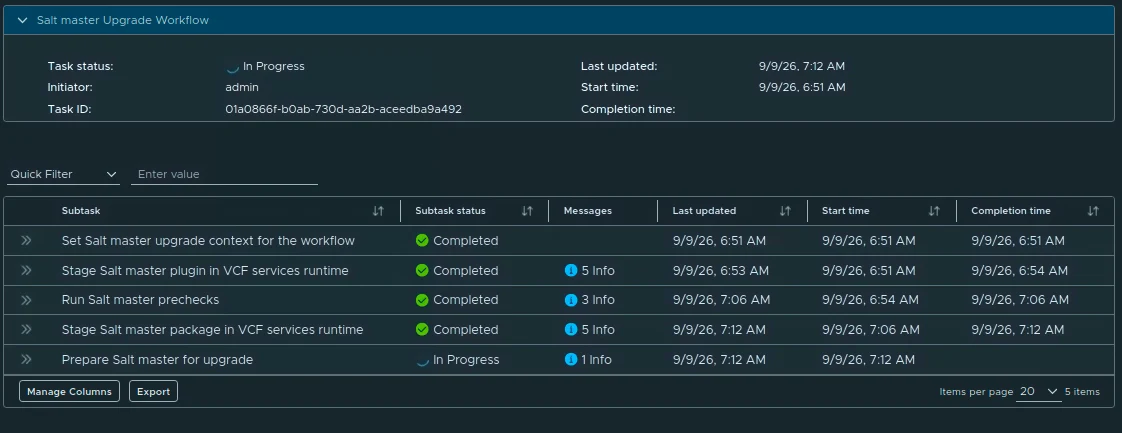Click the Initiator value admin
The height and width of the screenshot is (433, 1122).
click(x=242, y=87)
